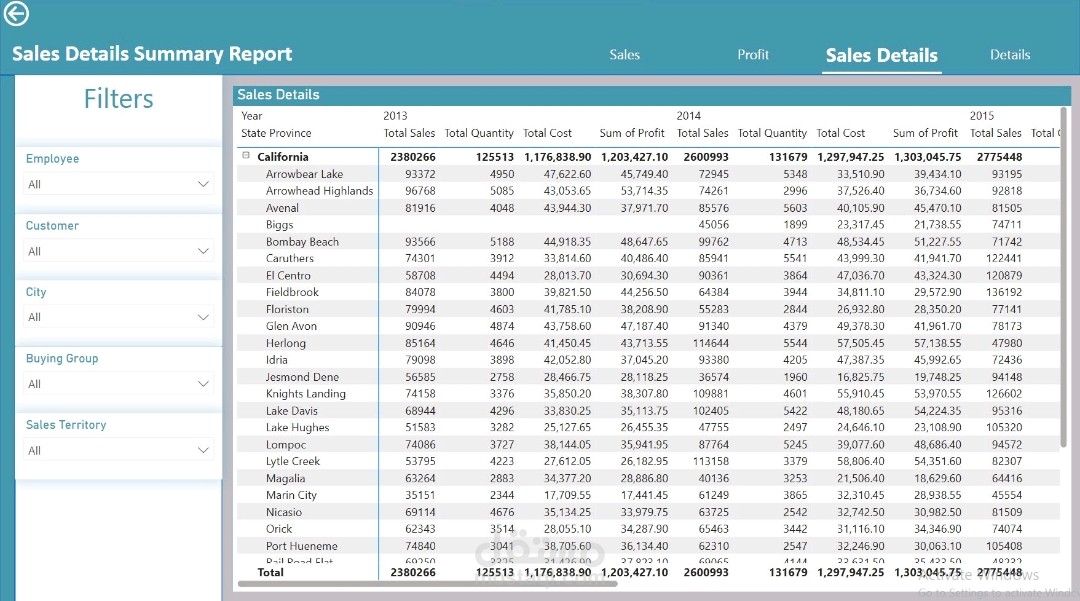The width and height of the screenshot is (1080, 601).
Task: Open the Sales Territory filter dropdown
Action: click(118, 450)
